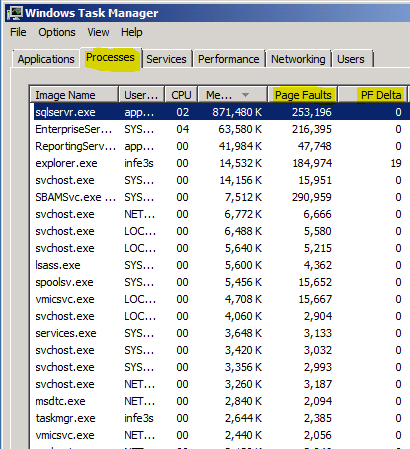Image resolution: width=410 pixels, height=449 pixels.
Task: Select the EnterpriseSer... process row
Action: pos(220,129)
